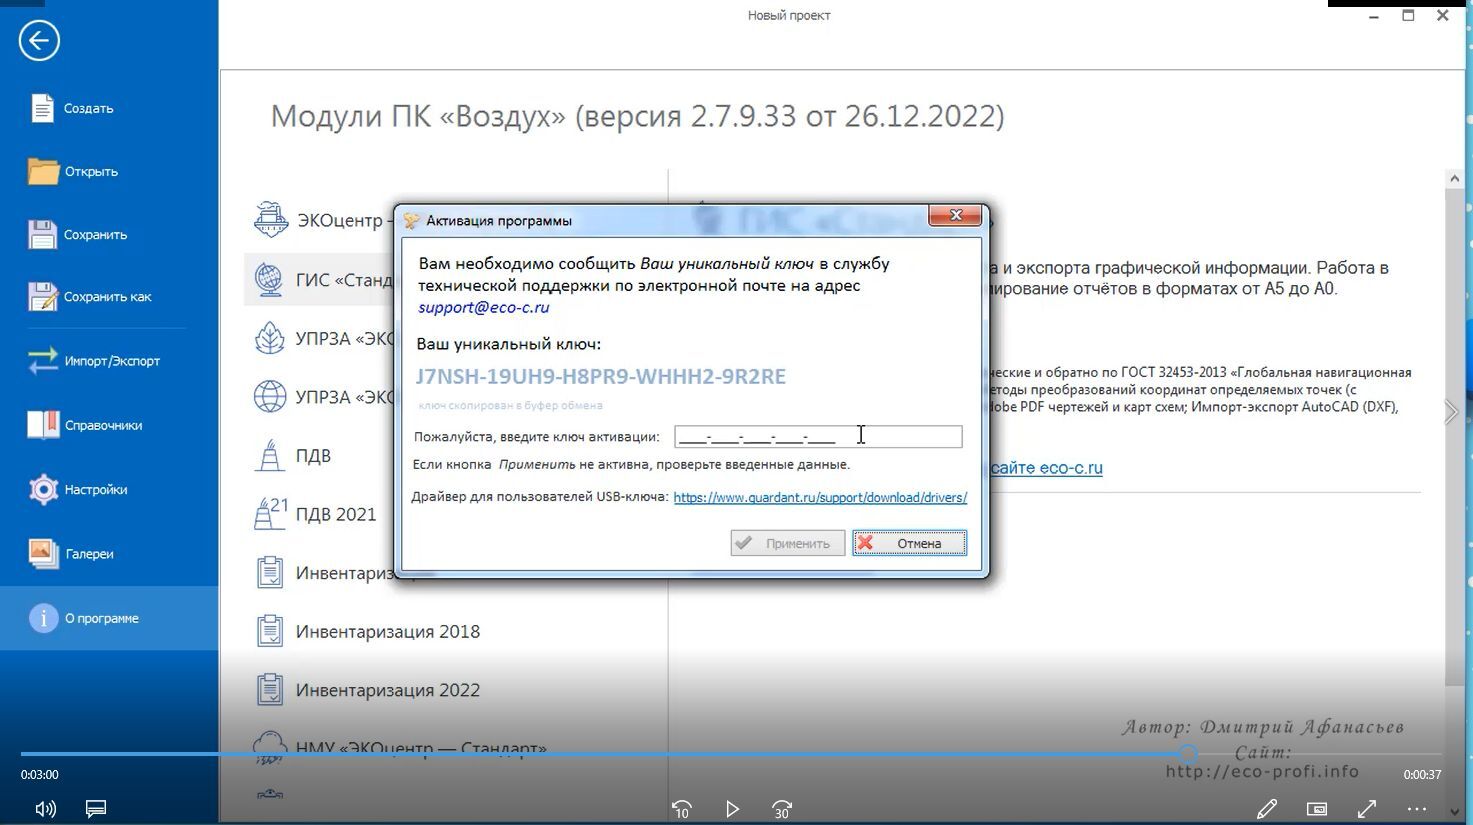1473x825 pixels.
Task: Click the support@eco-c.ru email address
Action: [484, 307]
